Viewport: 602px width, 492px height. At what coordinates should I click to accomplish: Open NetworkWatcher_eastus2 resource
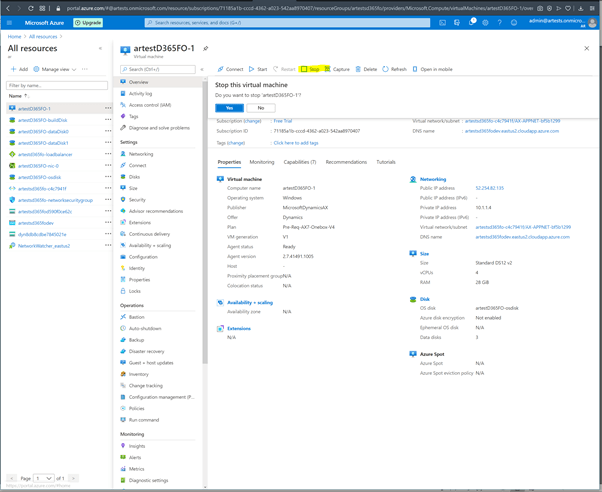coord(44,246)
